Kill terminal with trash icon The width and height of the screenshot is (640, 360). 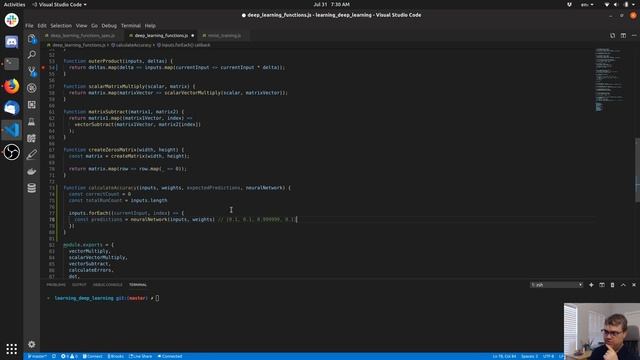coord(612,285)
